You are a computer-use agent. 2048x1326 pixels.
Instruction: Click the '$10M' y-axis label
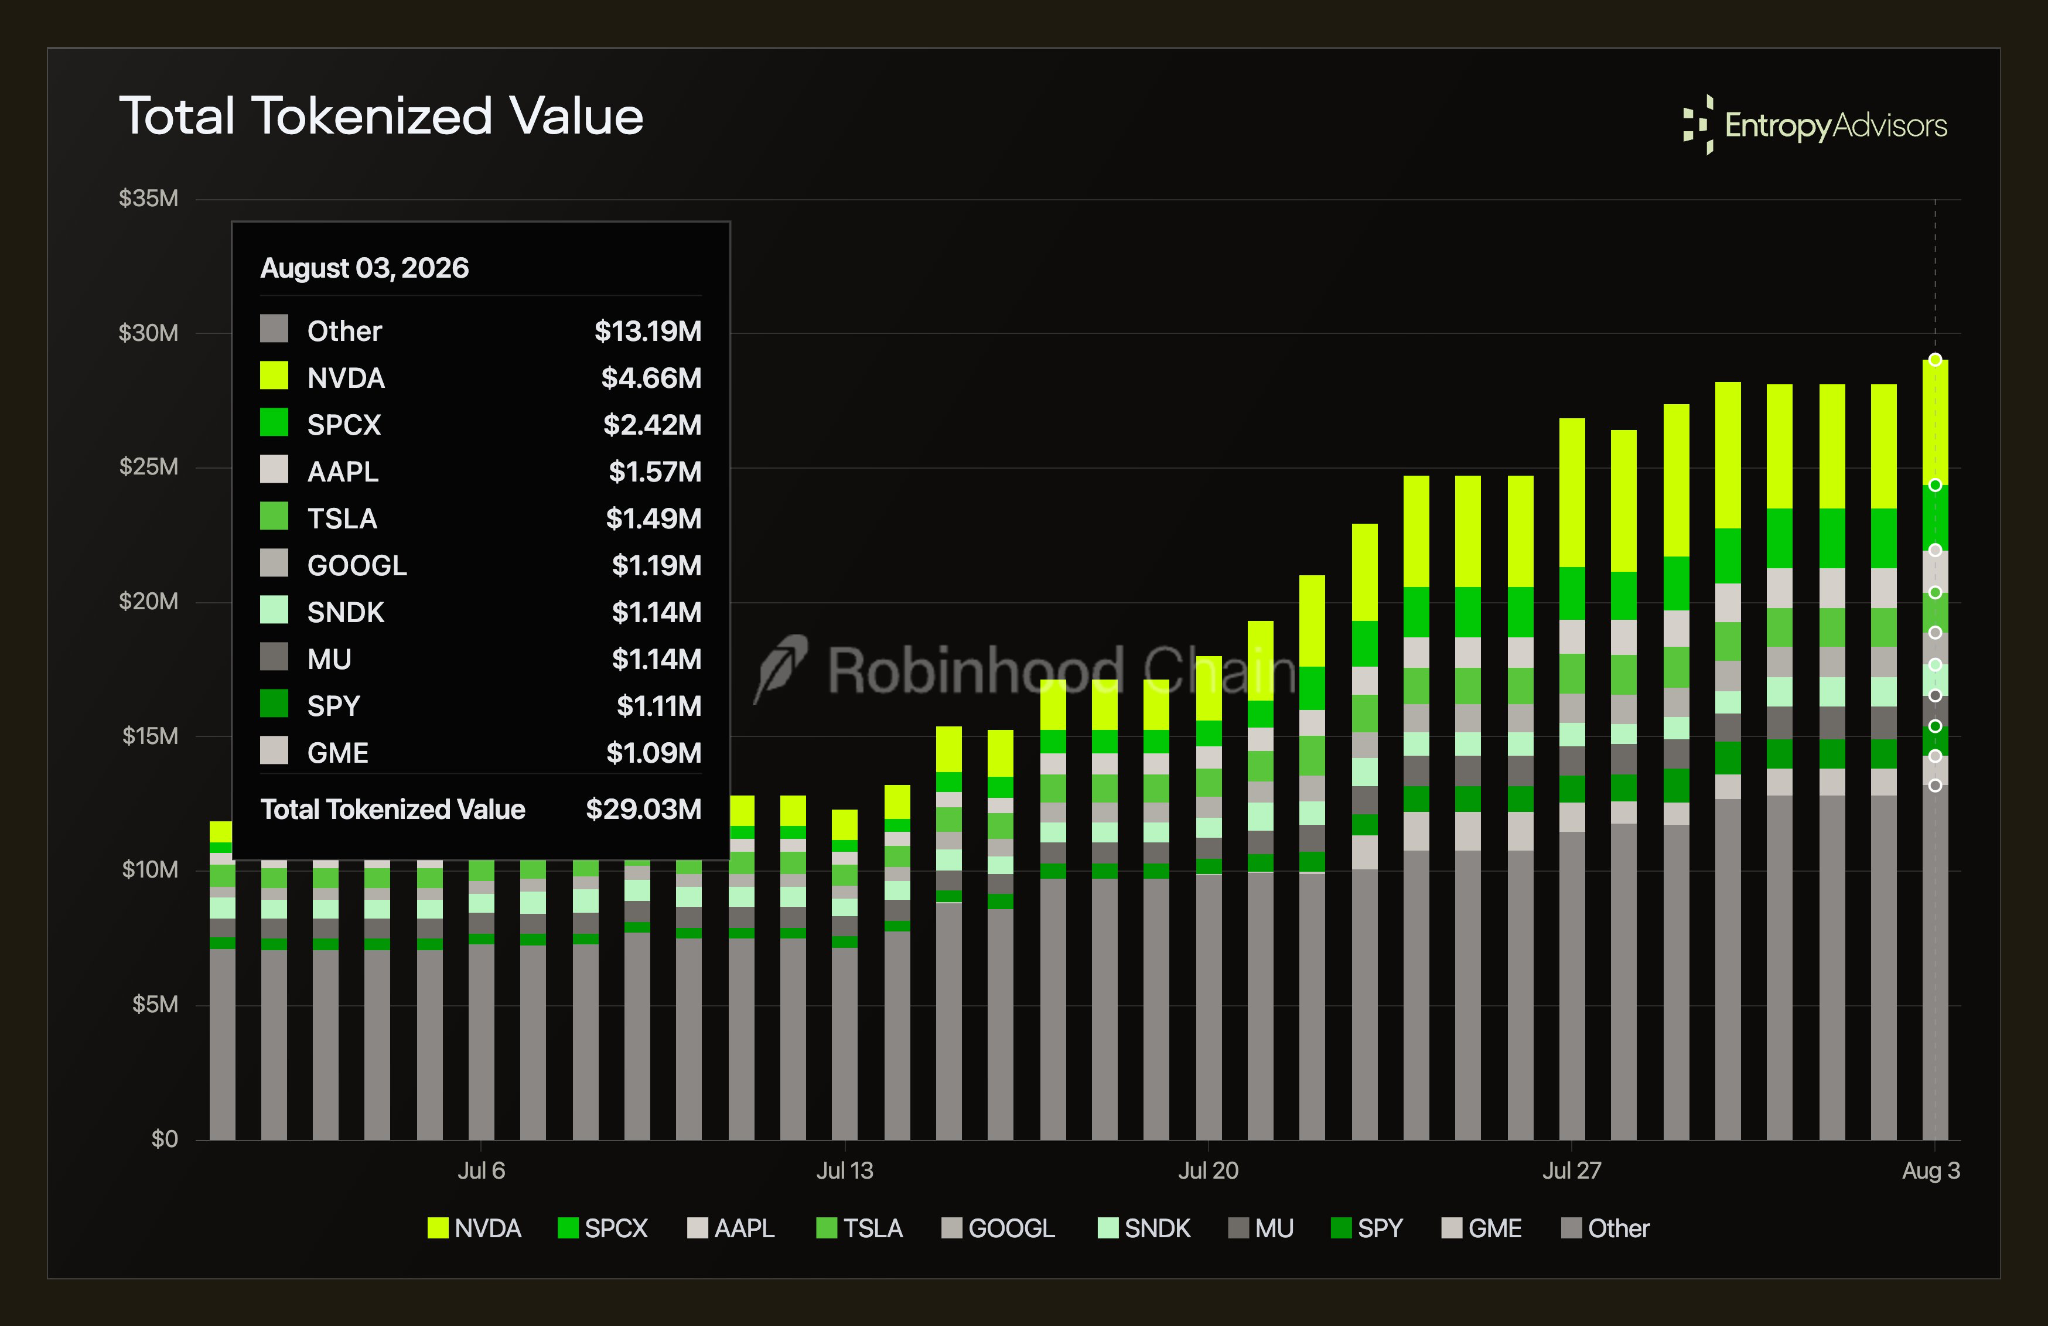[150, 870]
